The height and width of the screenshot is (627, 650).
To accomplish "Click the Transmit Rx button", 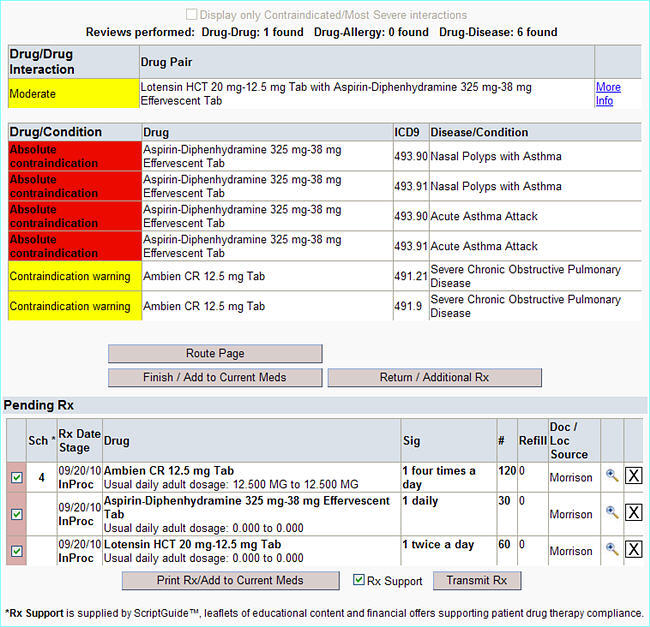I will tap(477, 581).
